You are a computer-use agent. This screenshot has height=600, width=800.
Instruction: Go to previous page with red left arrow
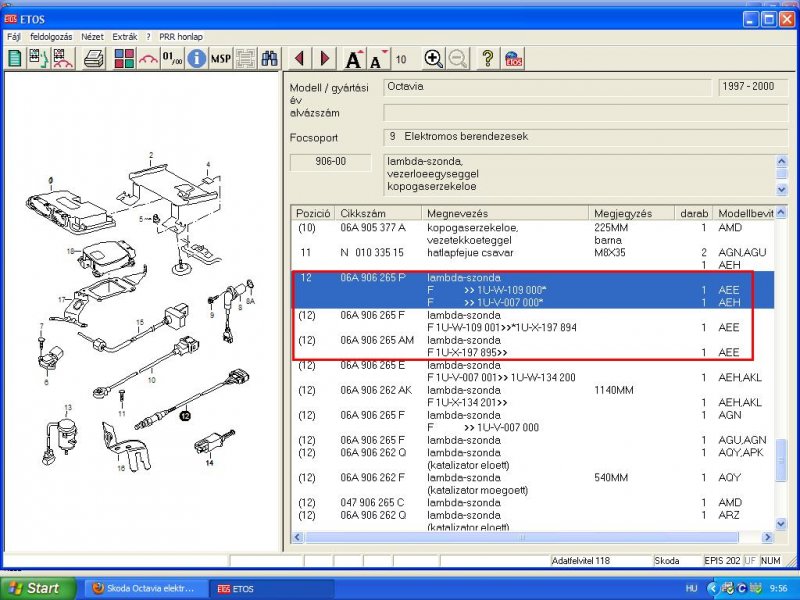(x=299, y=59)
